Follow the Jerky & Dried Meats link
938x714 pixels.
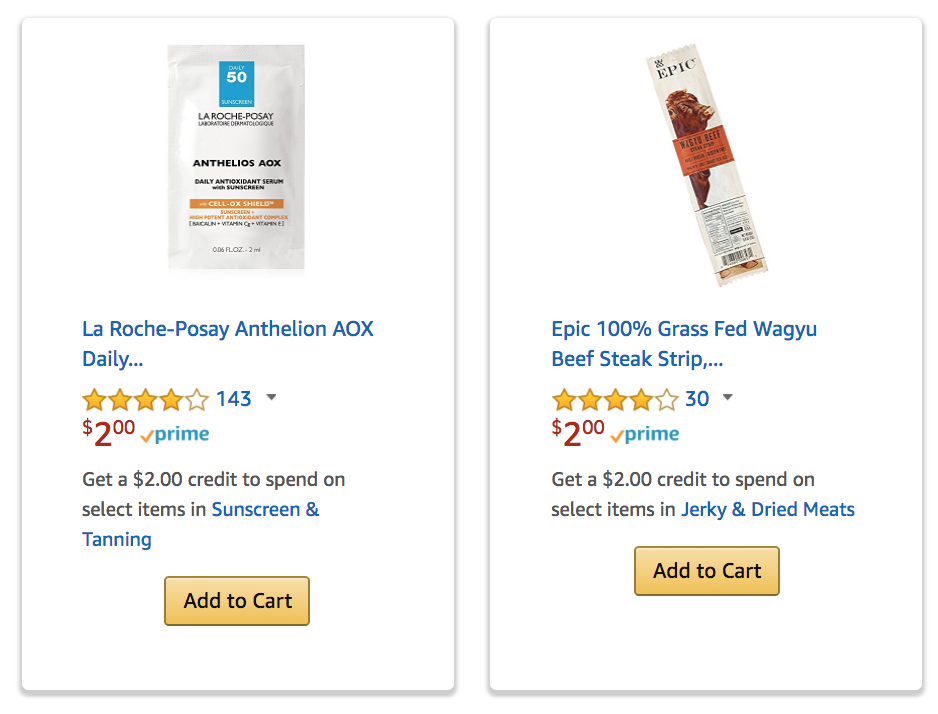point(768,509)
